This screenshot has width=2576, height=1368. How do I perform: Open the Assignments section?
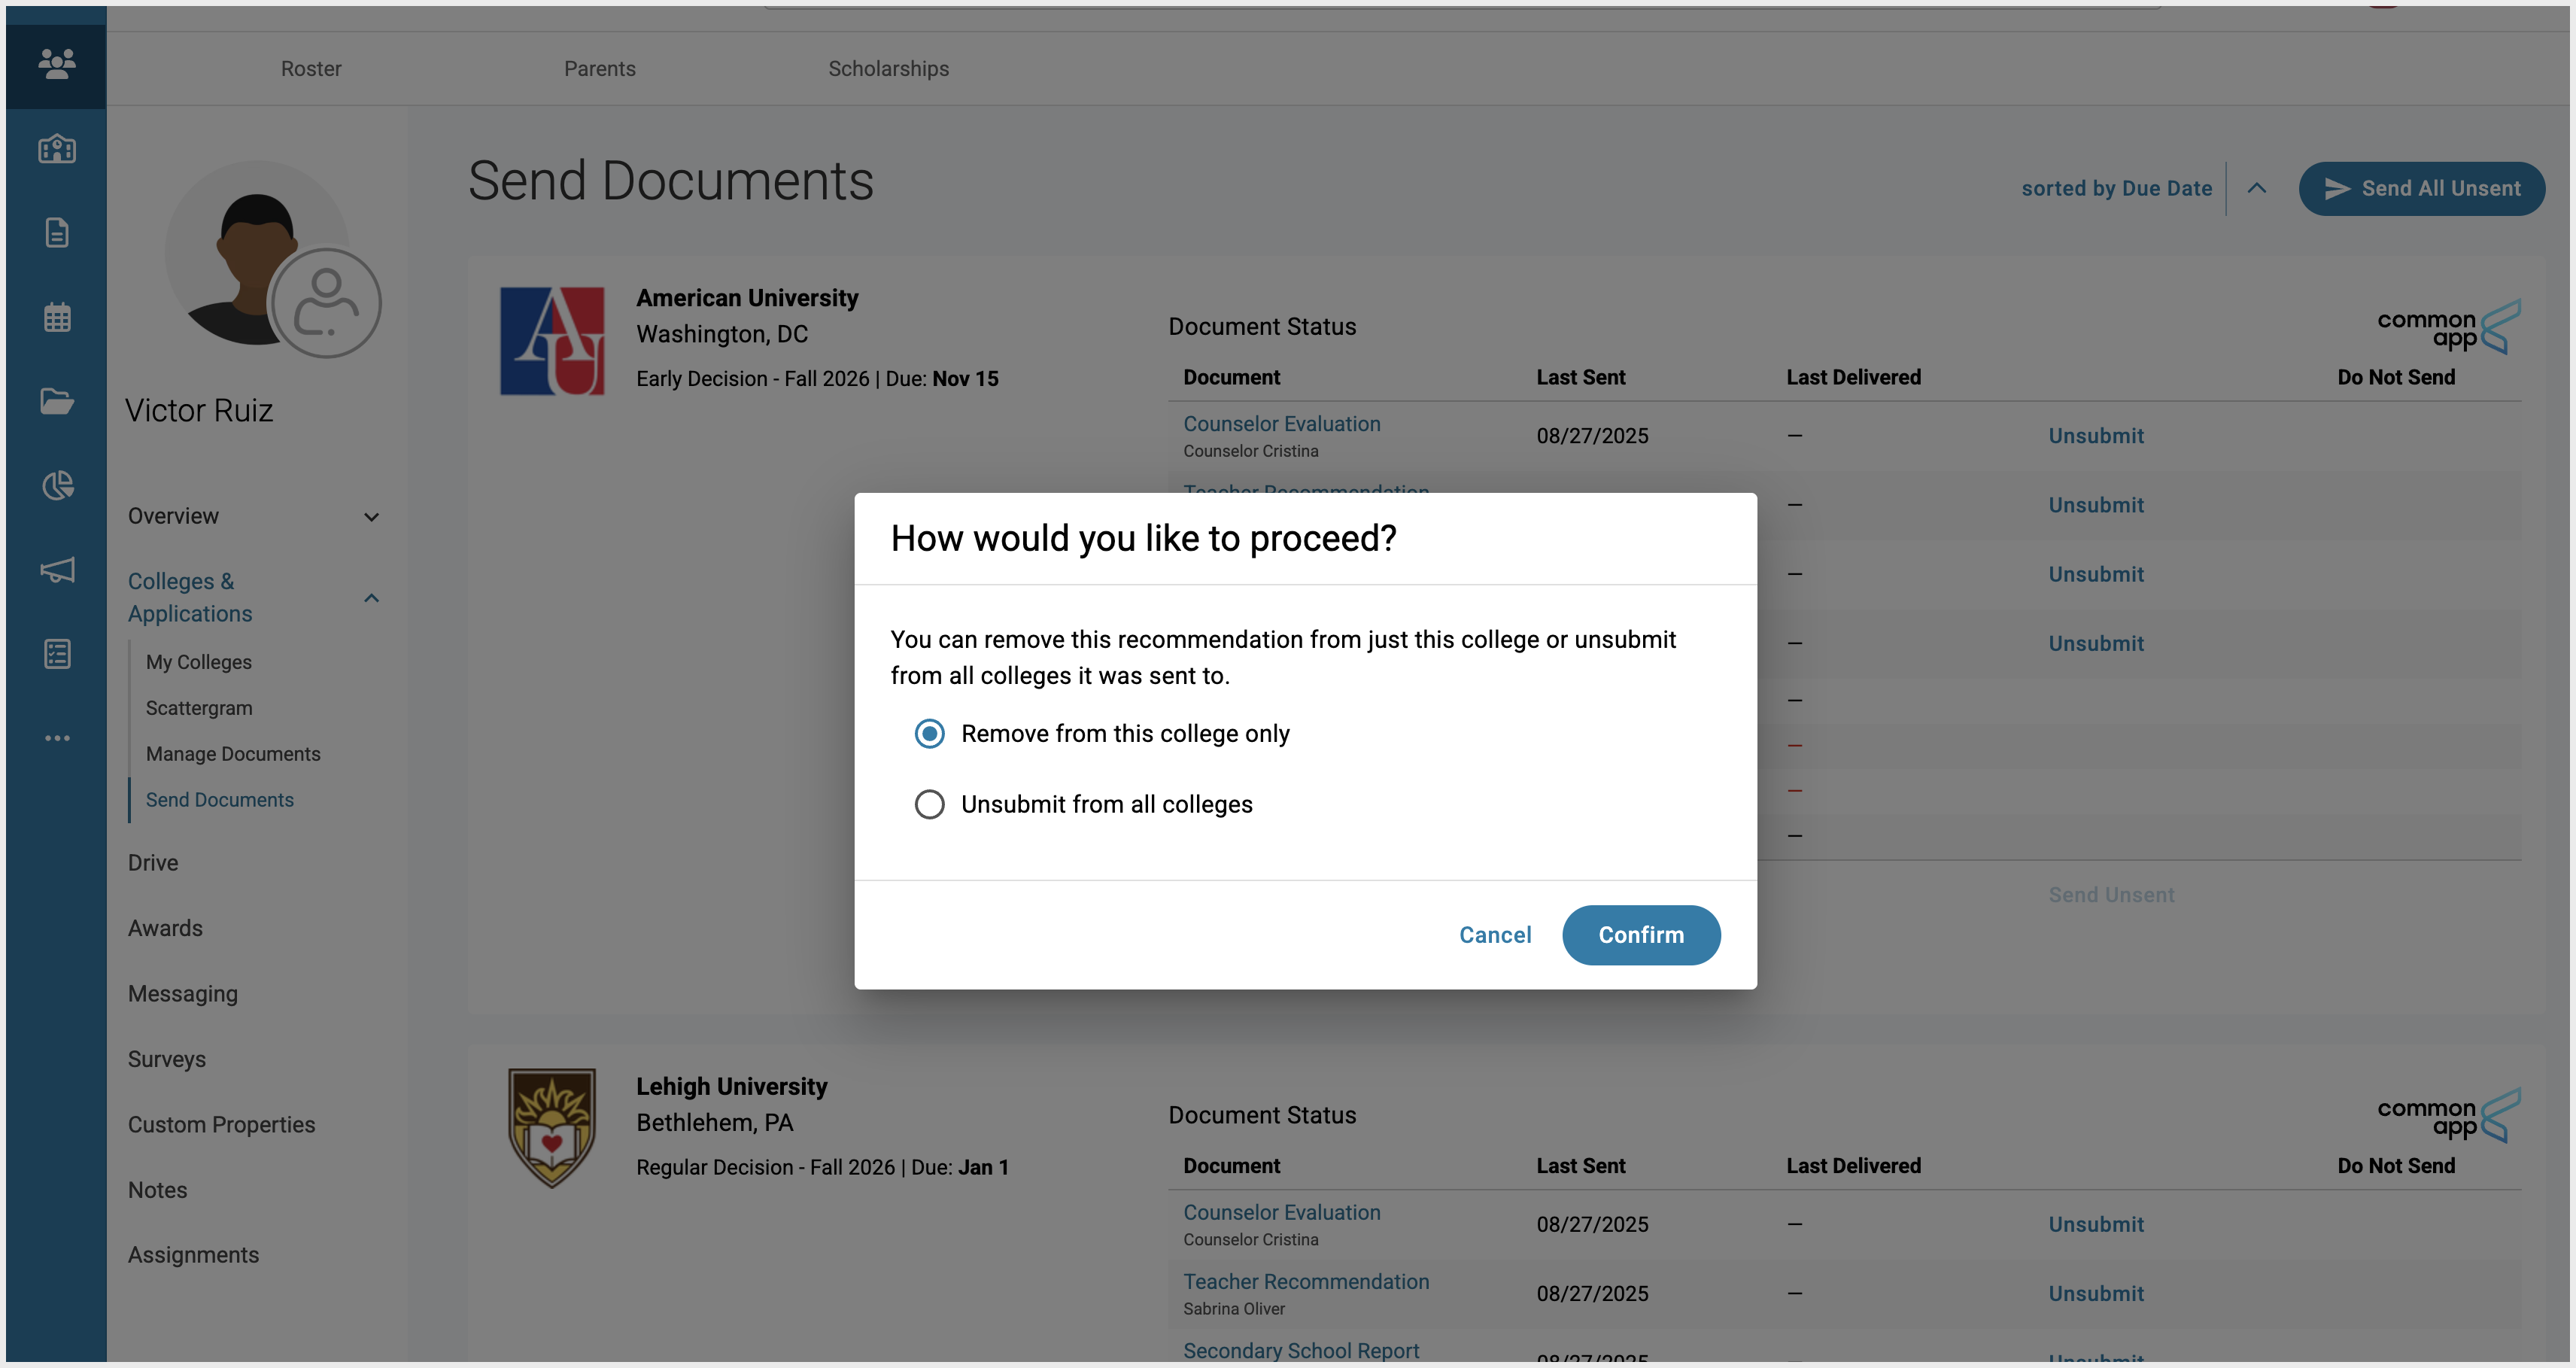coord(193,1256)
